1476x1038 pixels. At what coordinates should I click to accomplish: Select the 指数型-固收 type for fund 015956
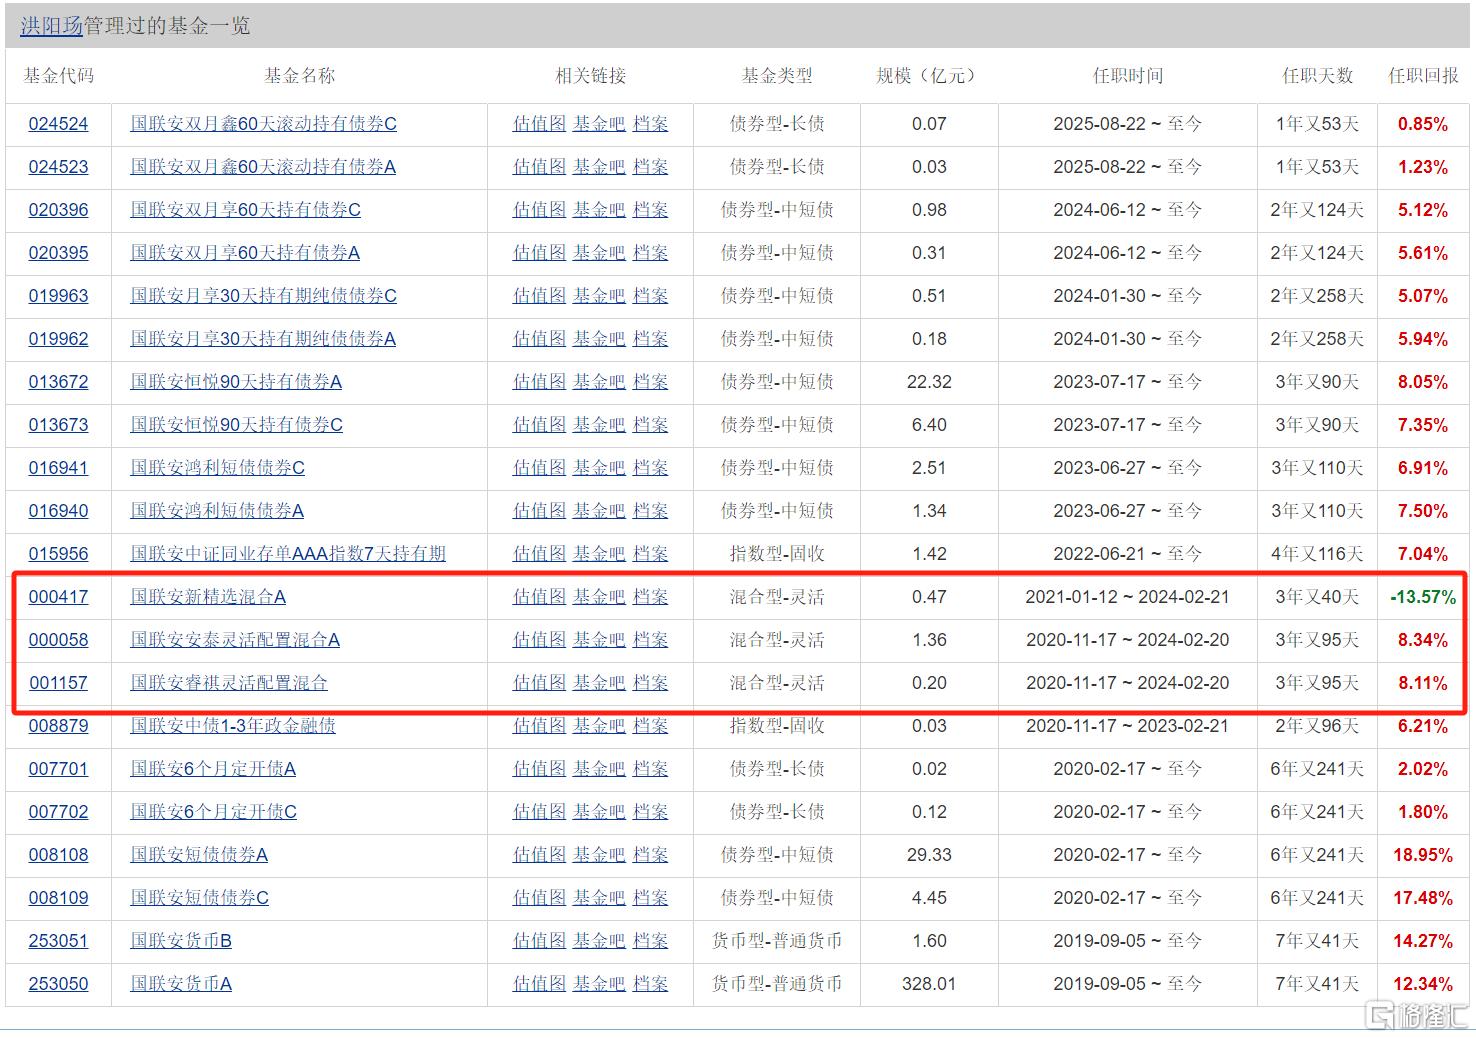click(x=777, y=554)
